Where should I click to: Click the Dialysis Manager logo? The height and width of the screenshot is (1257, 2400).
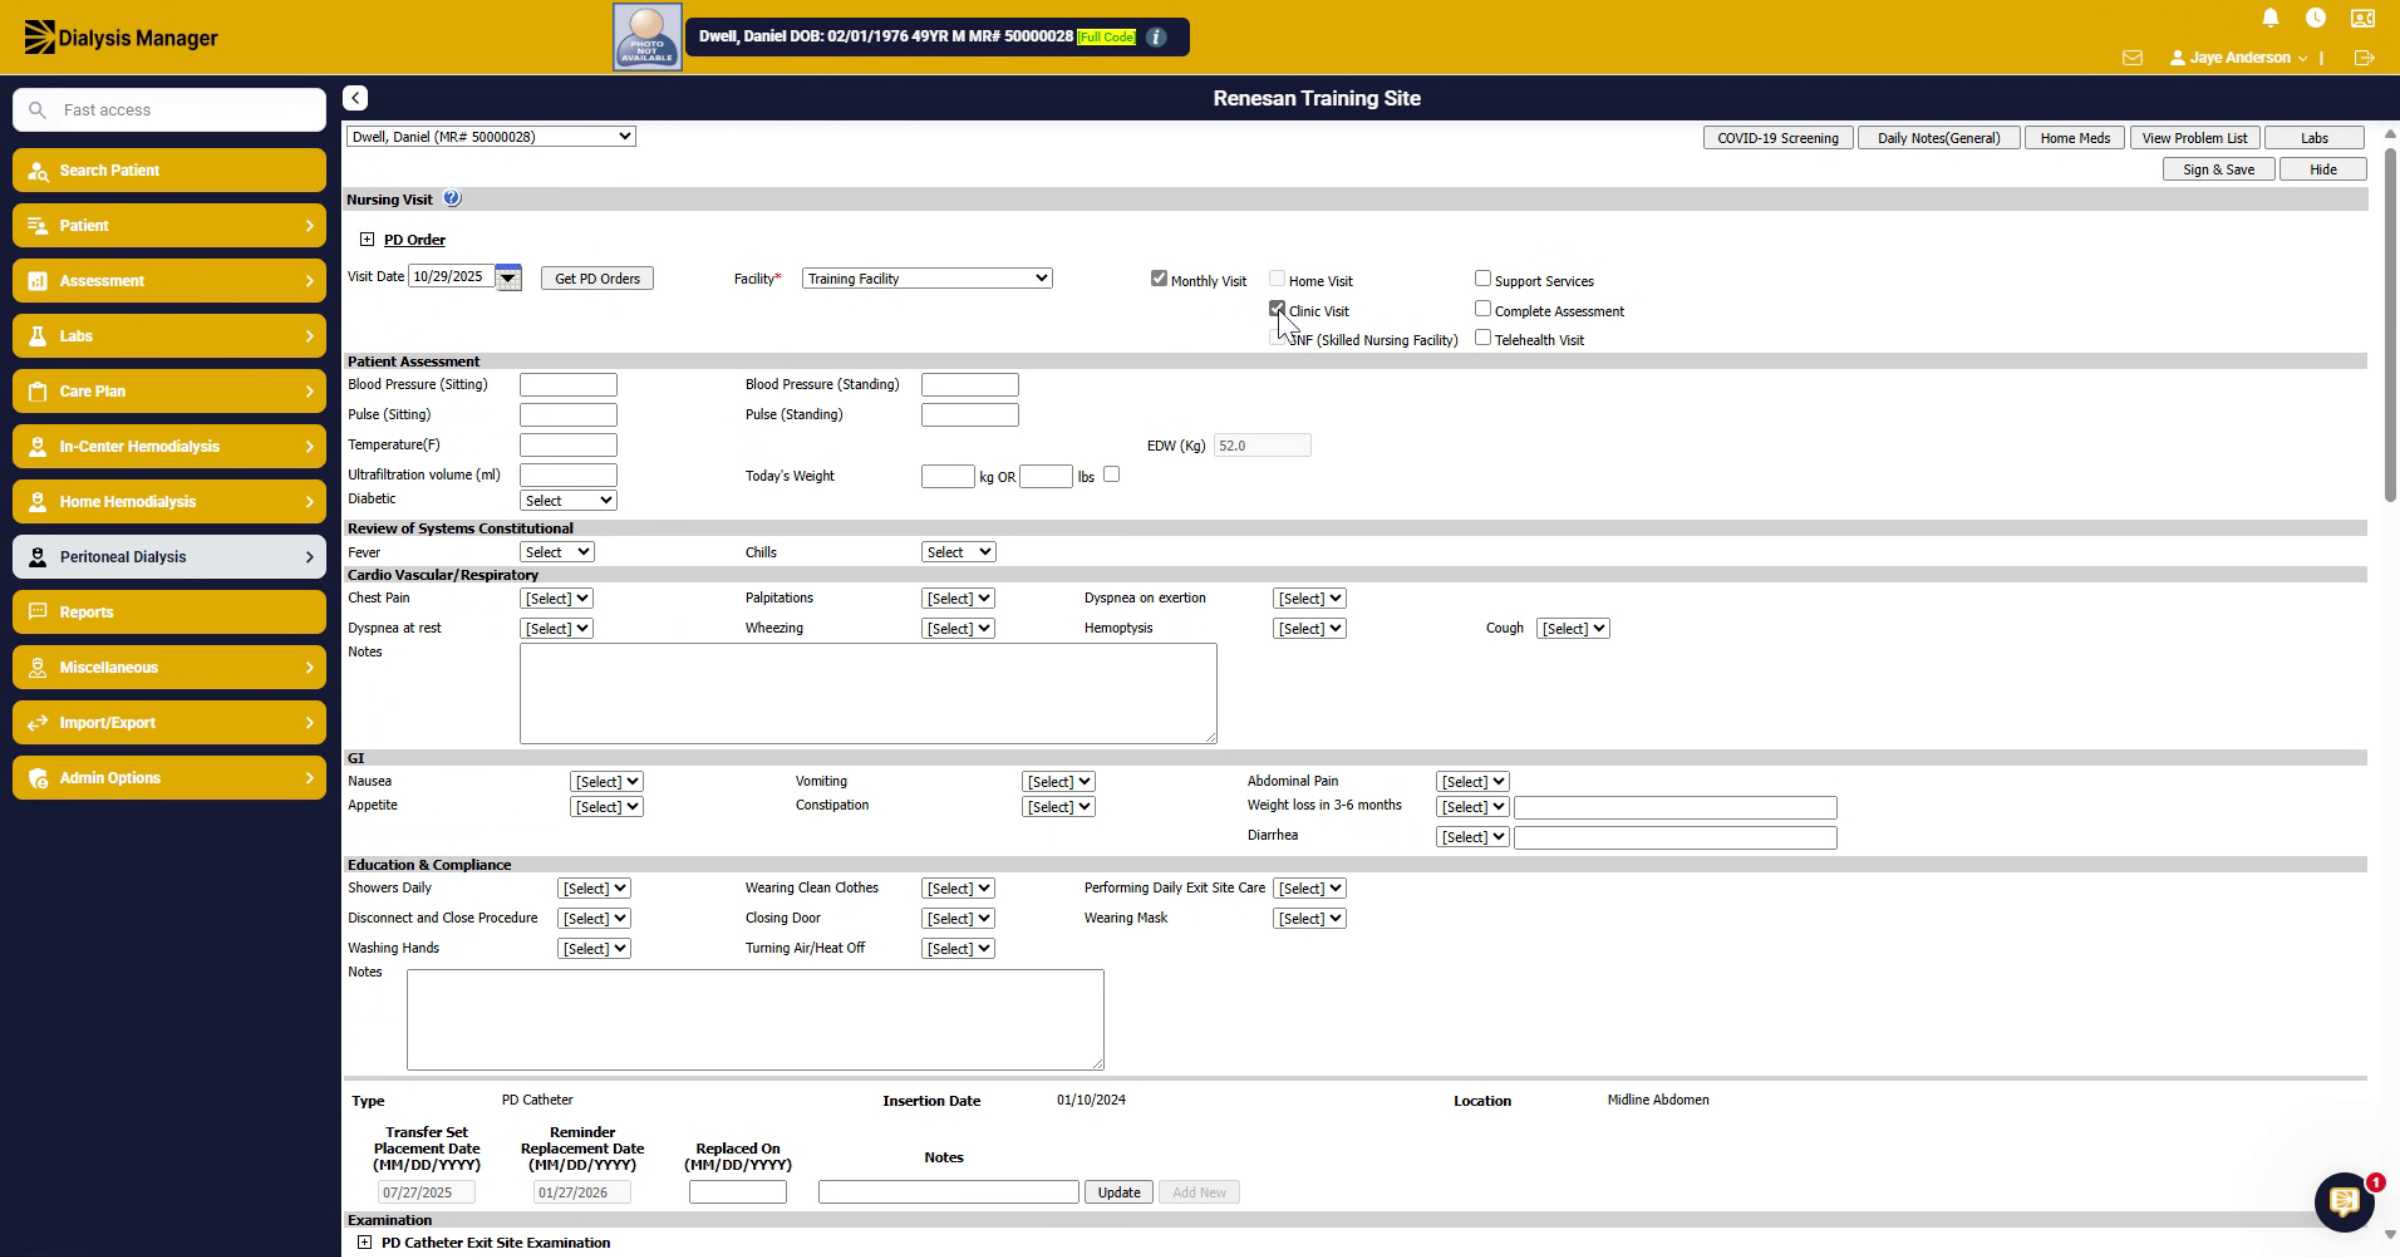pos(120,37)
